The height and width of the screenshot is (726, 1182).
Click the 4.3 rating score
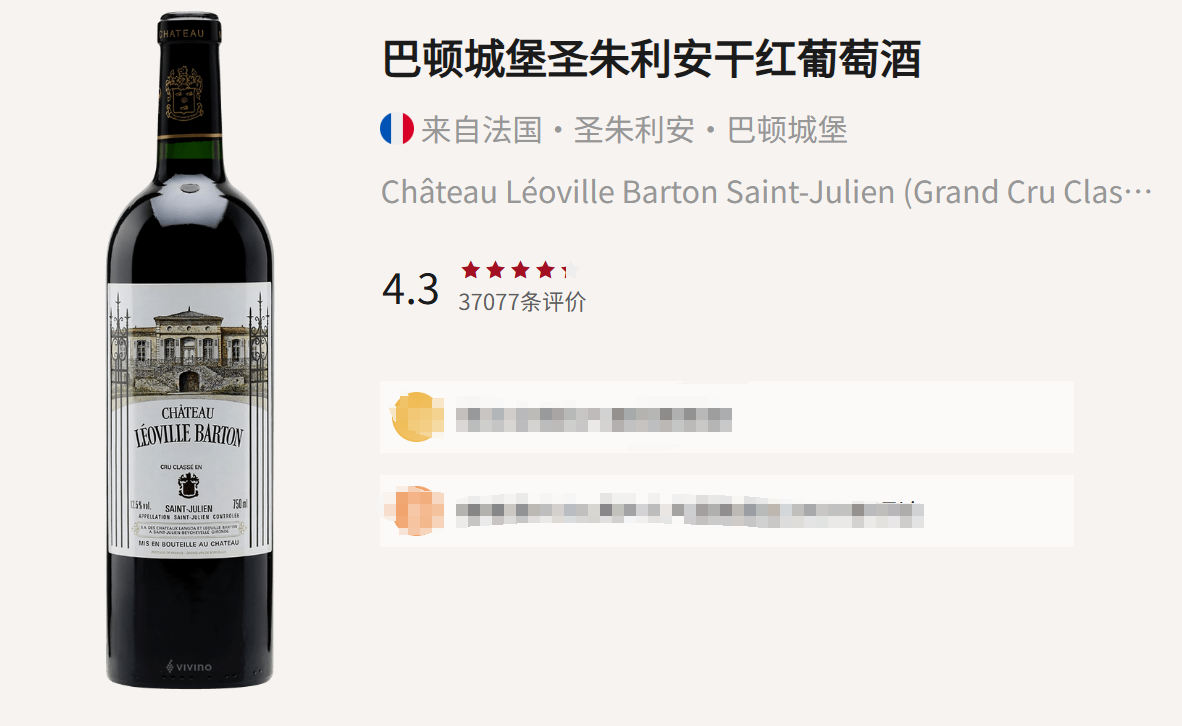pos(410,289)
